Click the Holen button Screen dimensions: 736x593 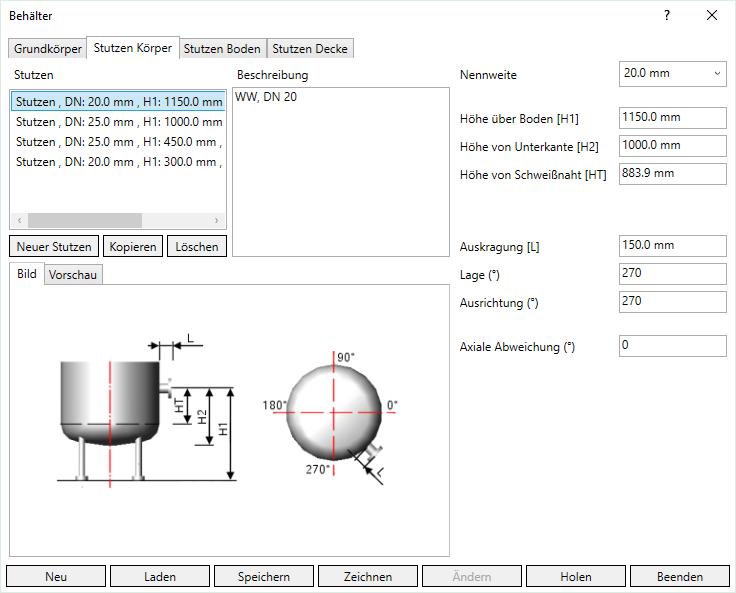pos(575,576)
